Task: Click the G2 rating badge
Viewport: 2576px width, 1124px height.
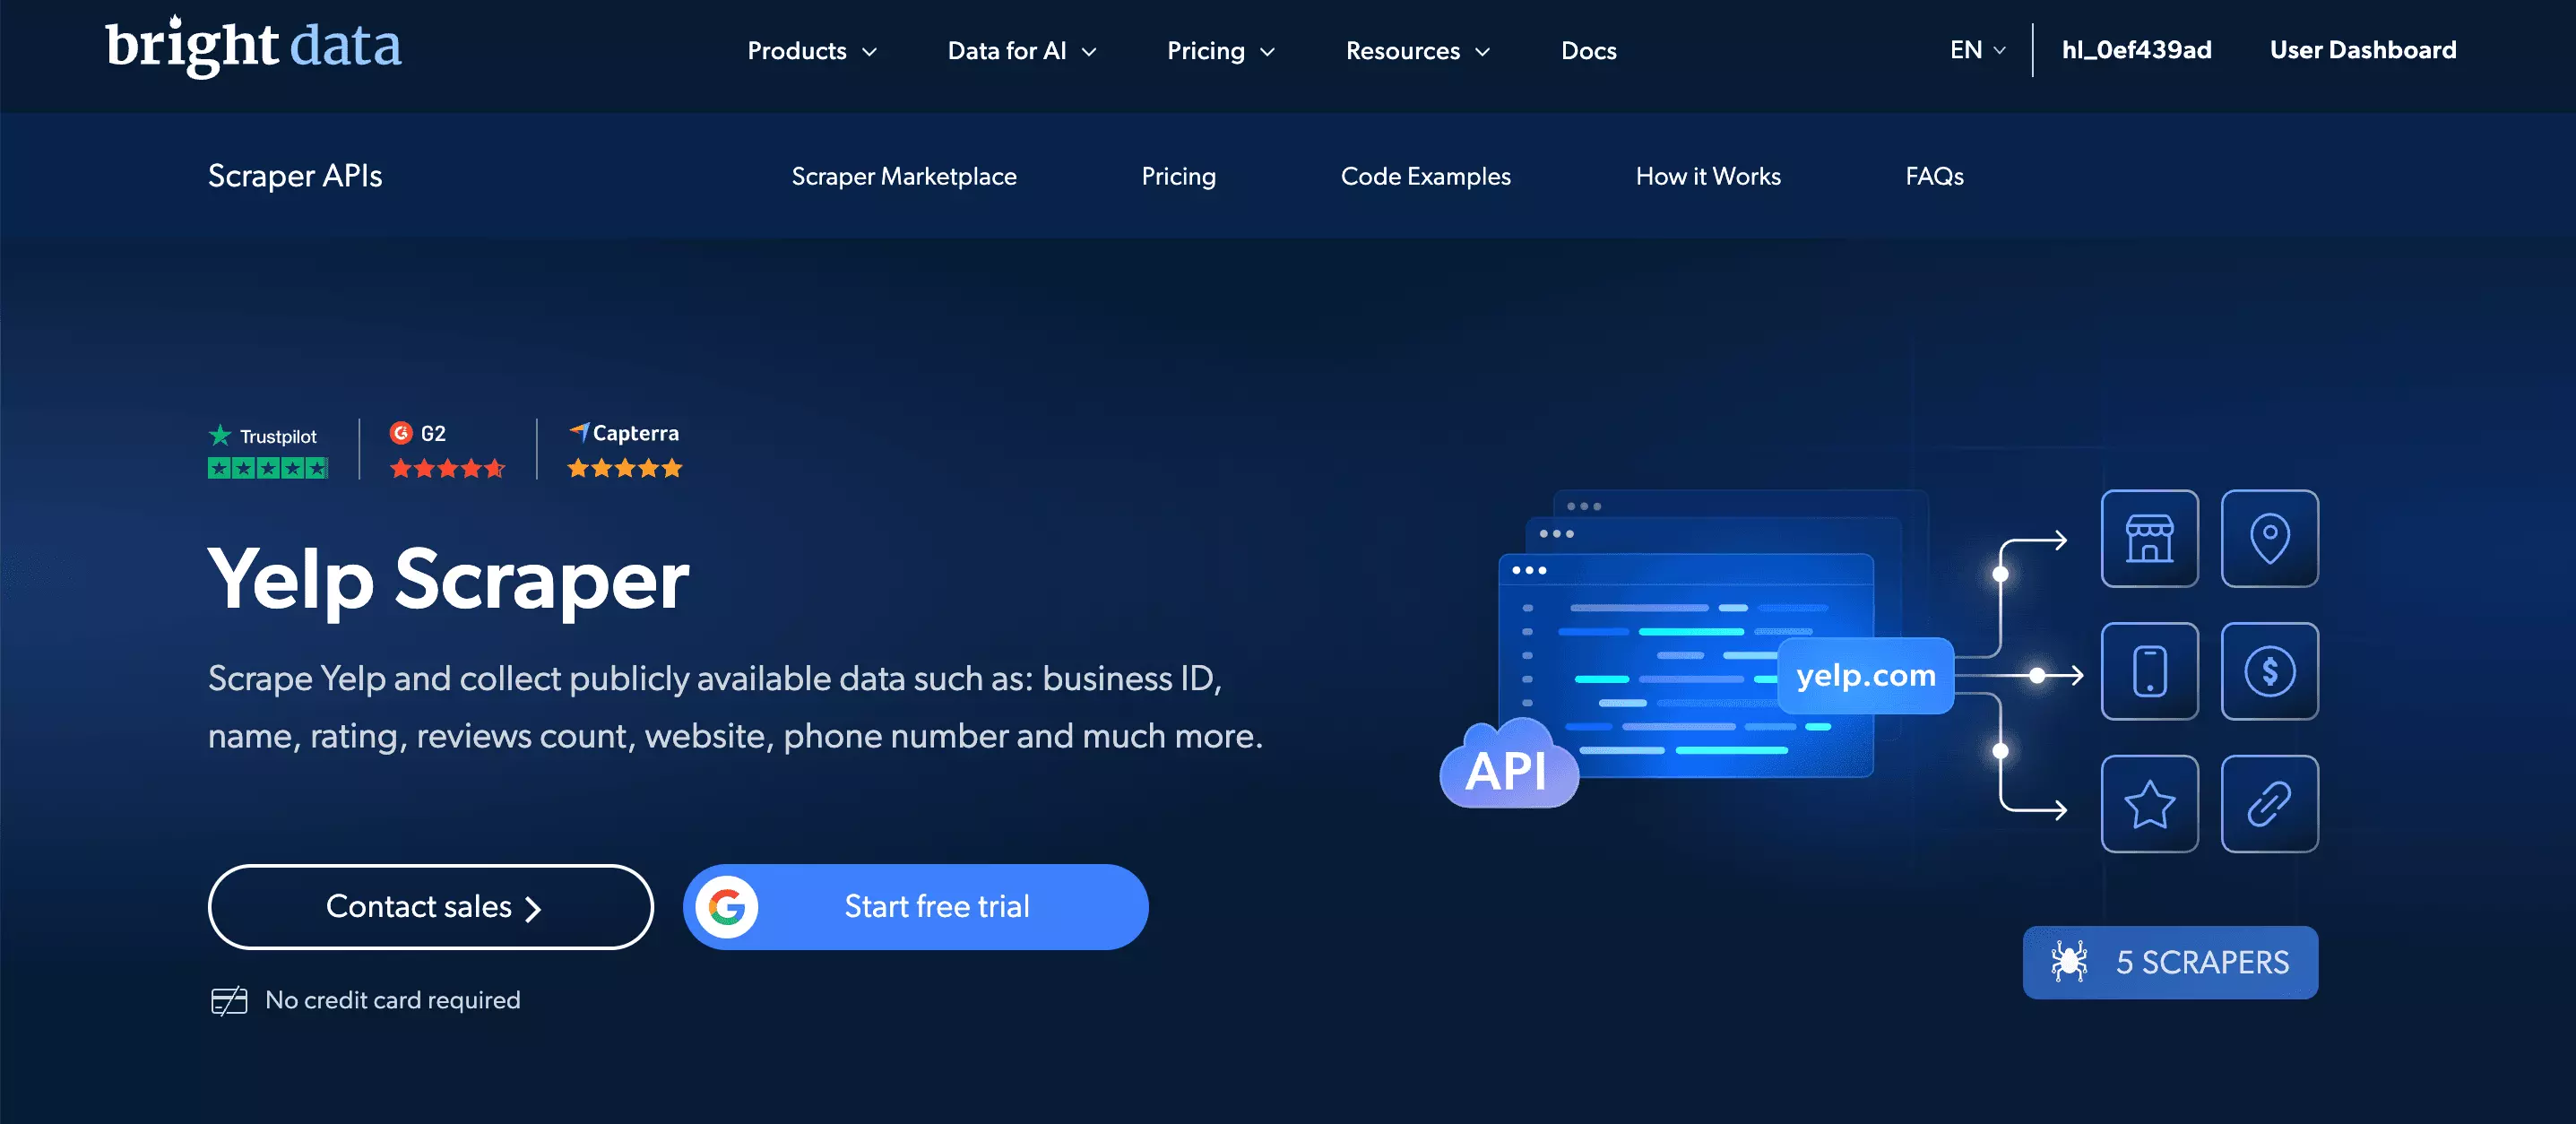Action: tap(447, 450)
